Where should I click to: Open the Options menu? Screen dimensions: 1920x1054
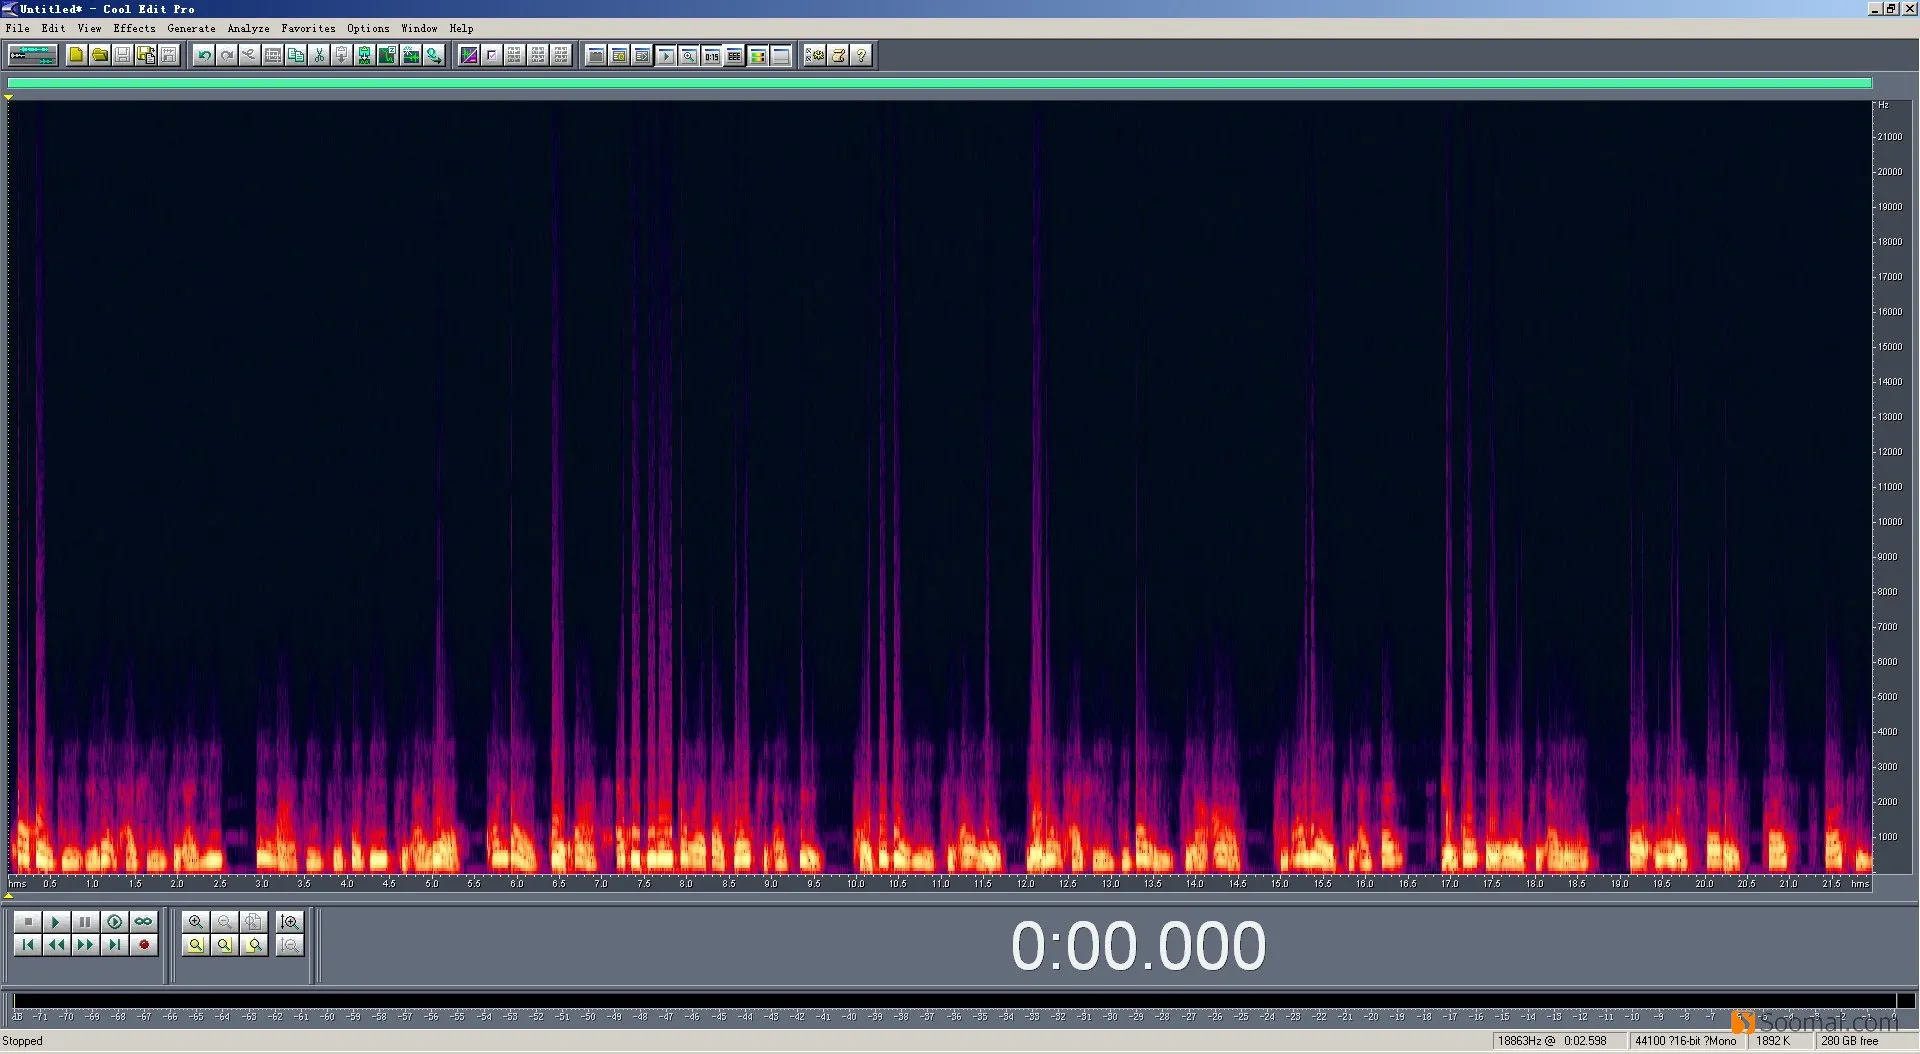pos(368,28)
